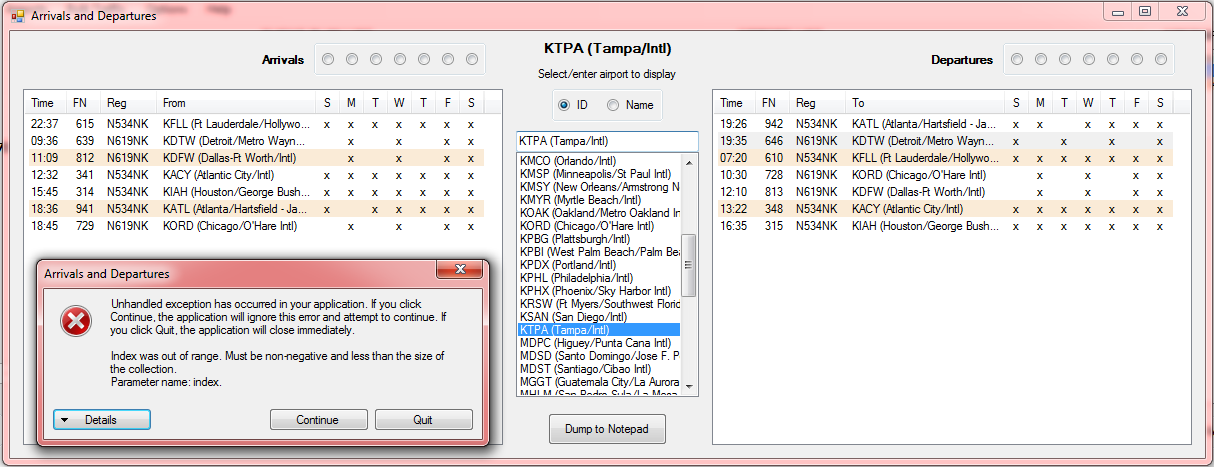Select KPHX (Phoenix/Sky Harbor Intl) in the list
Image resolution: width=1214 pixels, height=467 pixels.
click(x=599, y=291)
